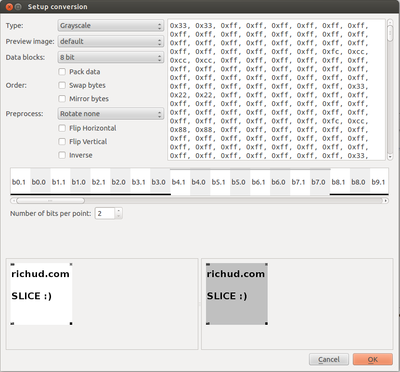
Task: Enable the Pack data checkbox
Action: 62,72
